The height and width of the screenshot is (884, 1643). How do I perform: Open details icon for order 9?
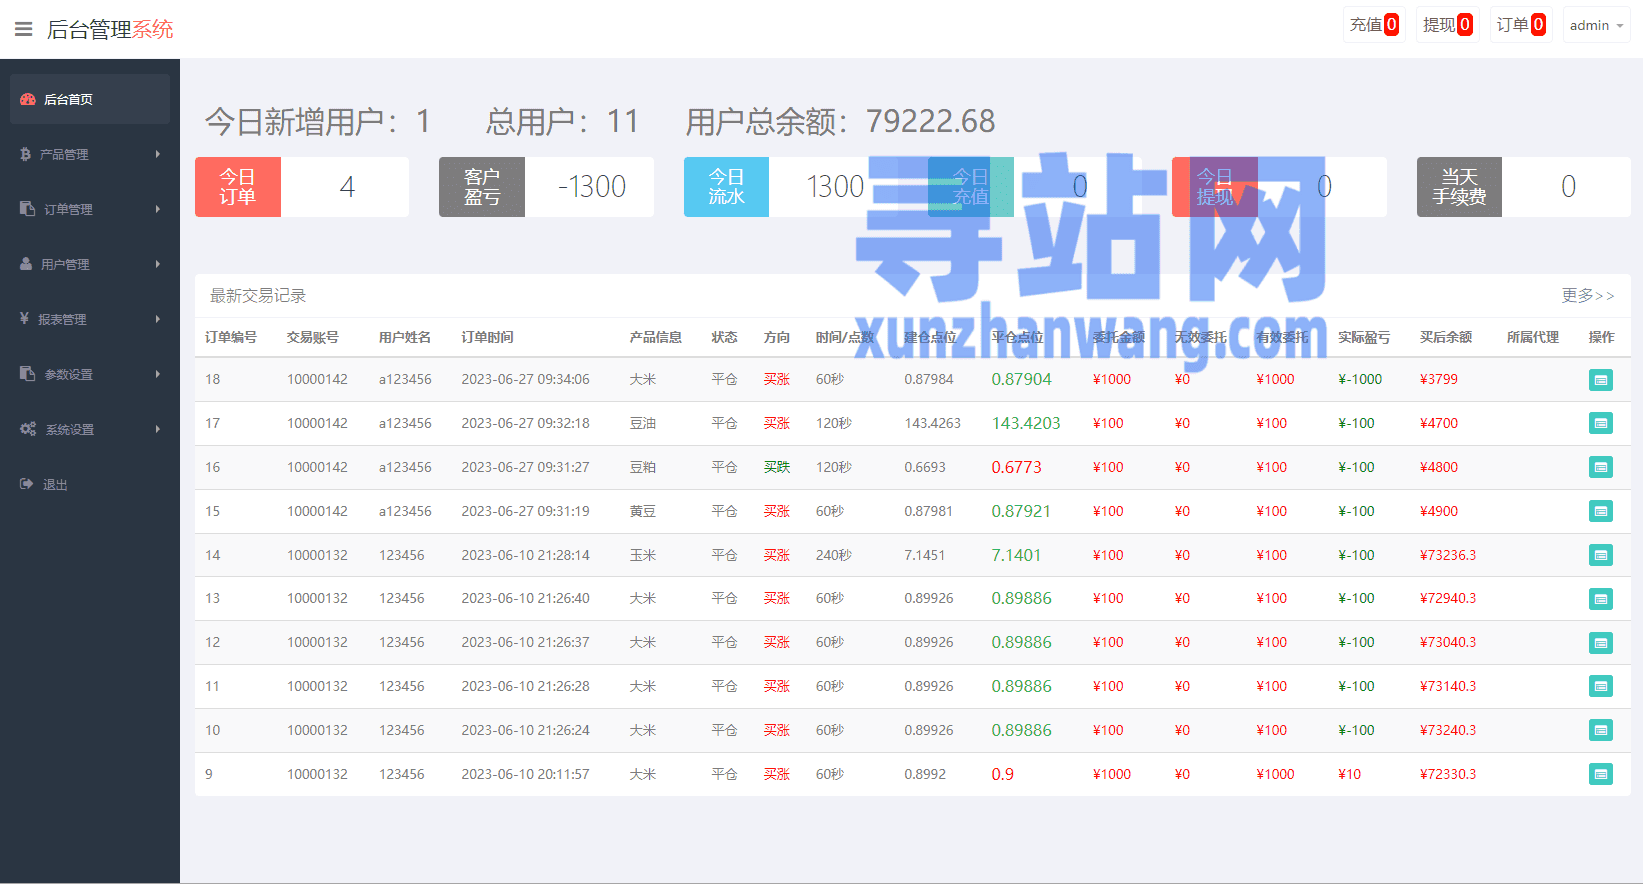click(1600, 774)
